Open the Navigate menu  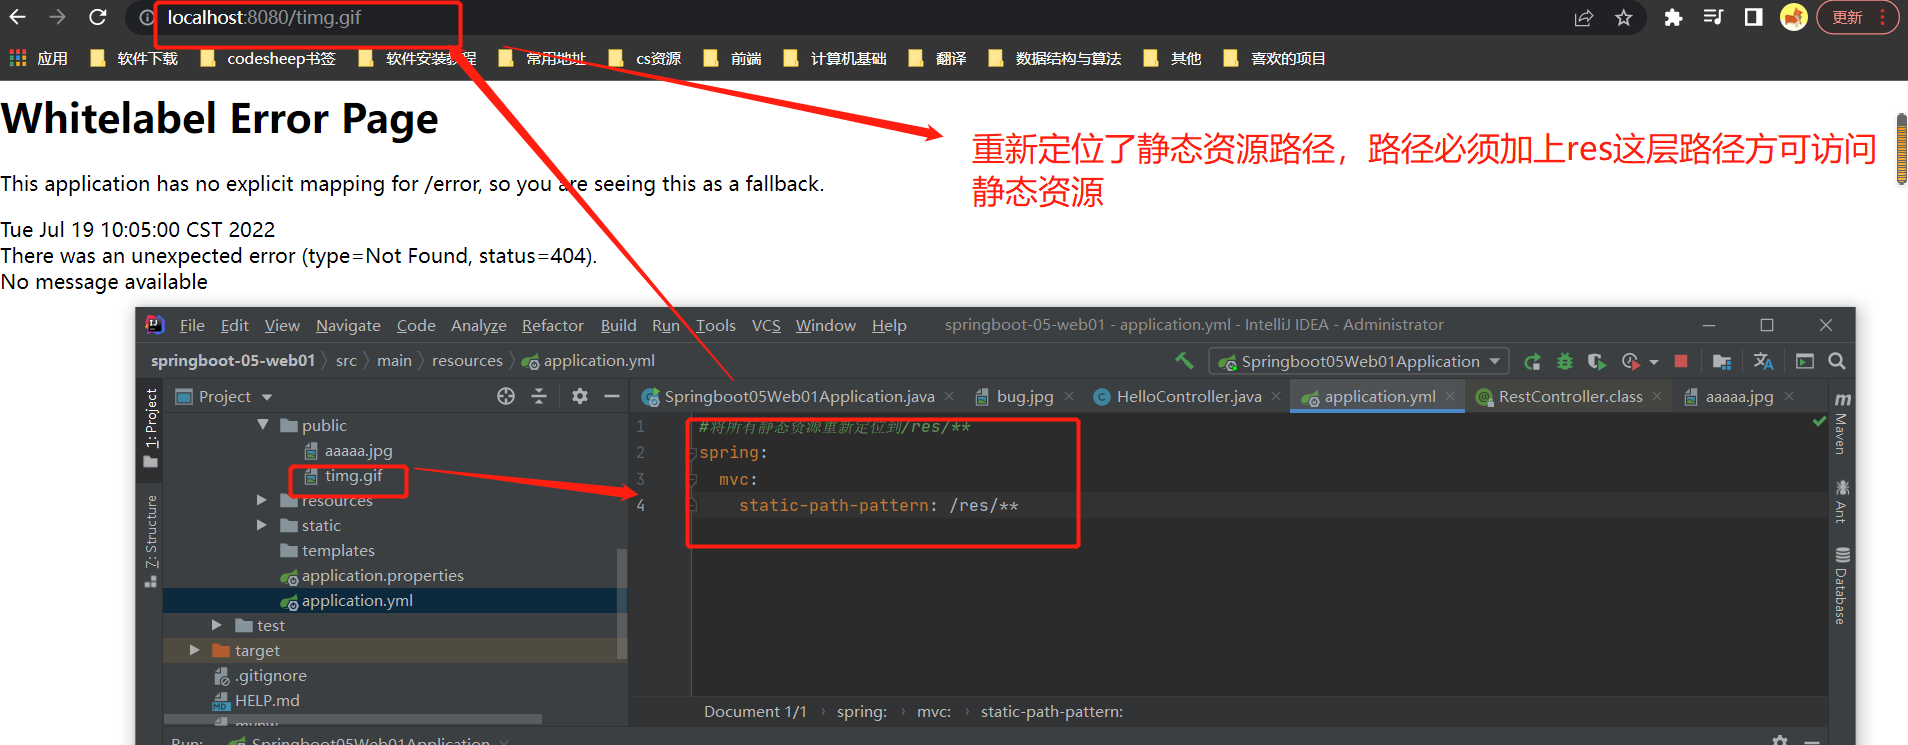(348, 326)
